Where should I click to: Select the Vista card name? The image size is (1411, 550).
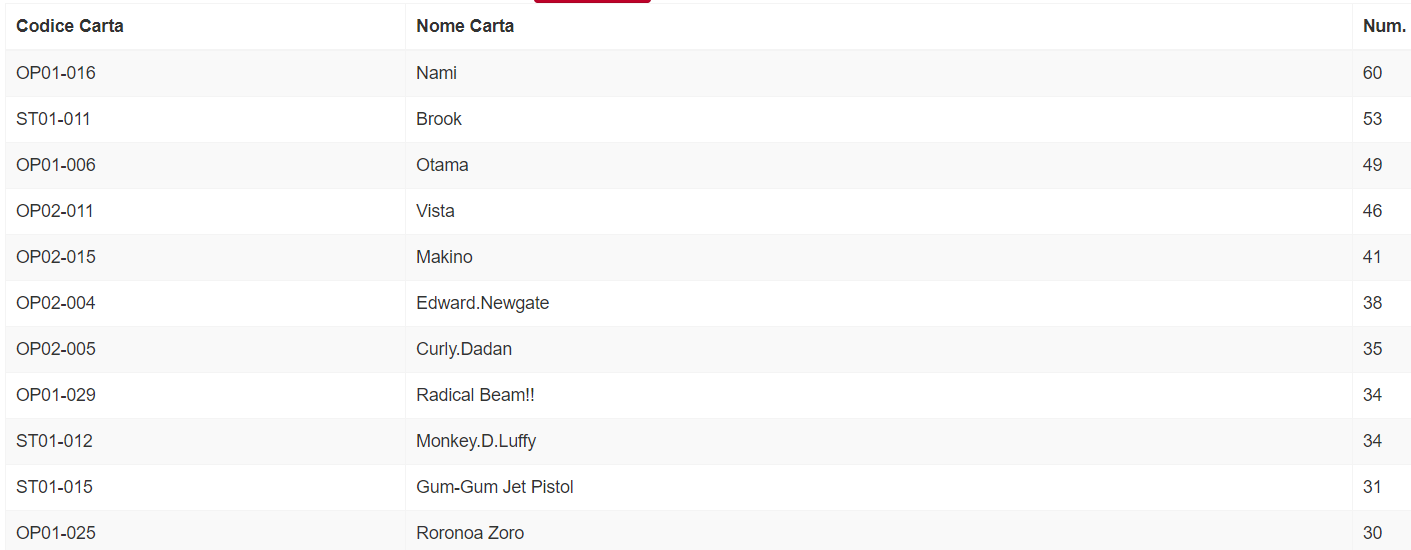pyautogui.click(x=435, y=211)
